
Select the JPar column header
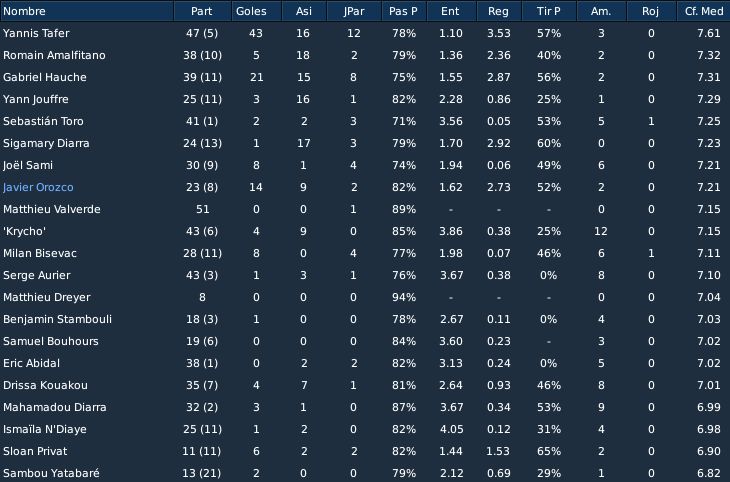[x=354, y=11]
